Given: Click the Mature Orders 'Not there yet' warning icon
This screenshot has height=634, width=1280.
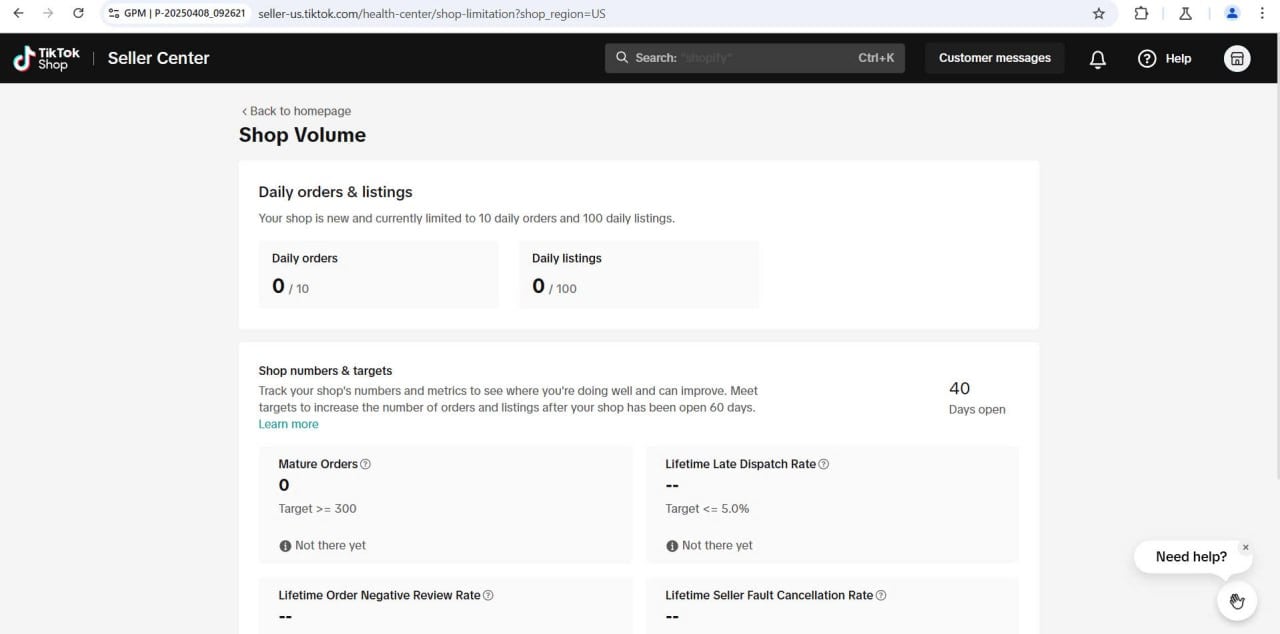Looking at the screenshot, I should [x=285, y=546].
